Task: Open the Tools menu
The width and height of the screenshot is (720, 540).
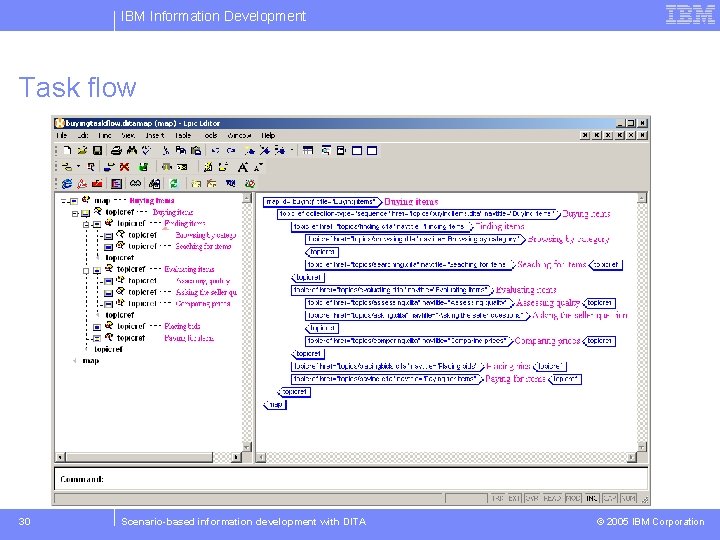Action: click(210, 135)
